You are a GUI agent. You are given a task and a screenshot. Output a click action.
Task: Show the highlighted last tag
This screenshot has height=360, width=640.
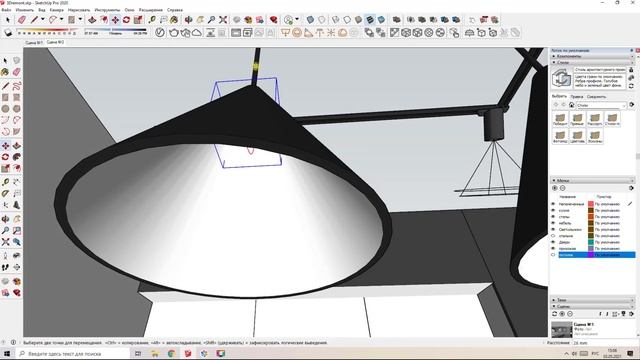pos(553,255)
